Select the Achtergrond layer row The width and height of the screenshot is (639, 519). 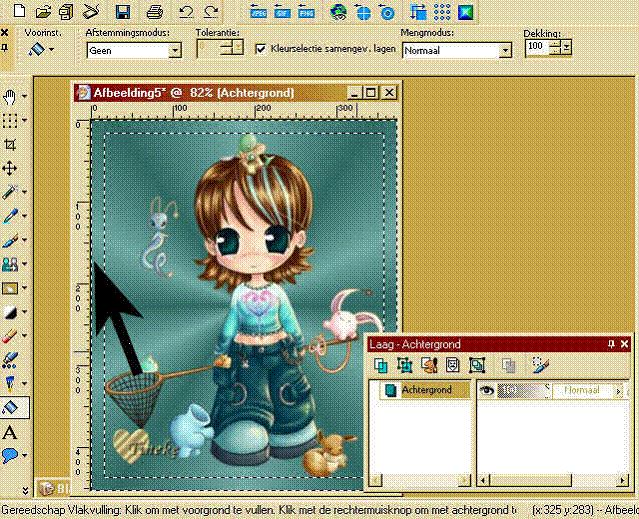pyautogui.click(x=426, y=390)
